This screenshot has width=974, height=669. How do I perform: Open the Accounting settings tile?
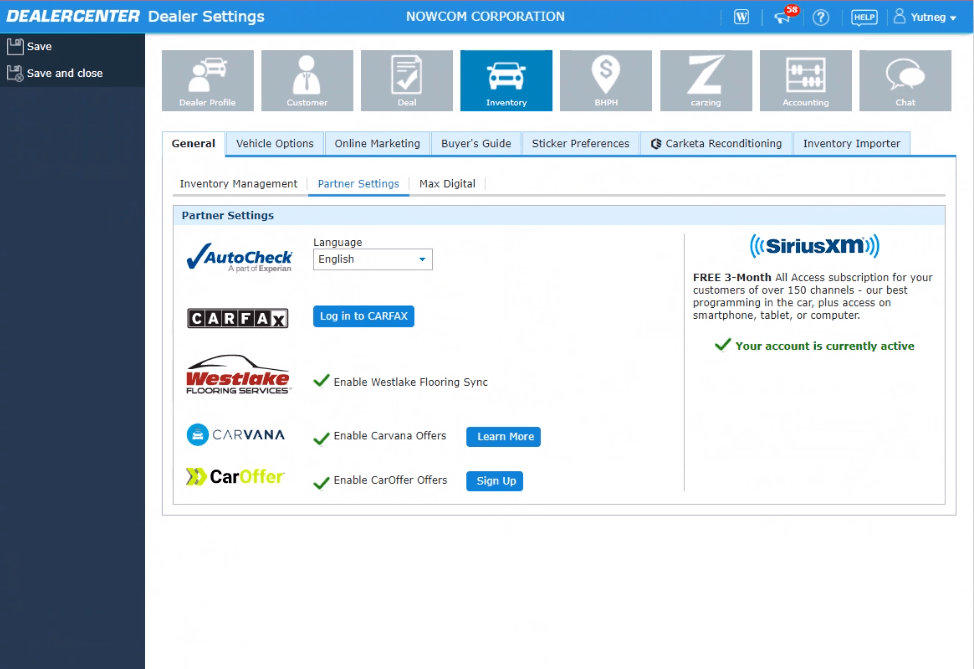tap(806, 81)
